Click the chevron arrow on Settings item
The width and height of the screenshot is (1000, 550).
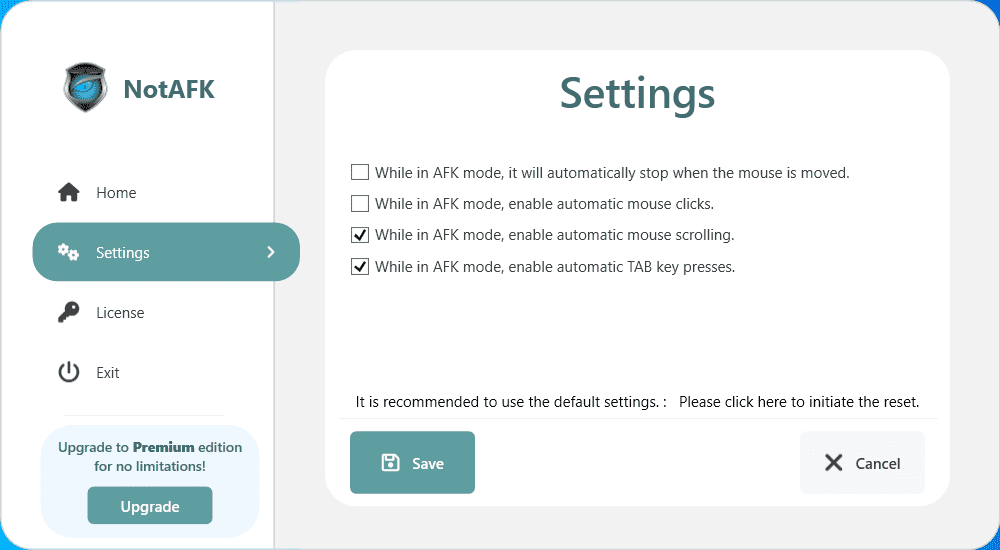tap(270, 252)
